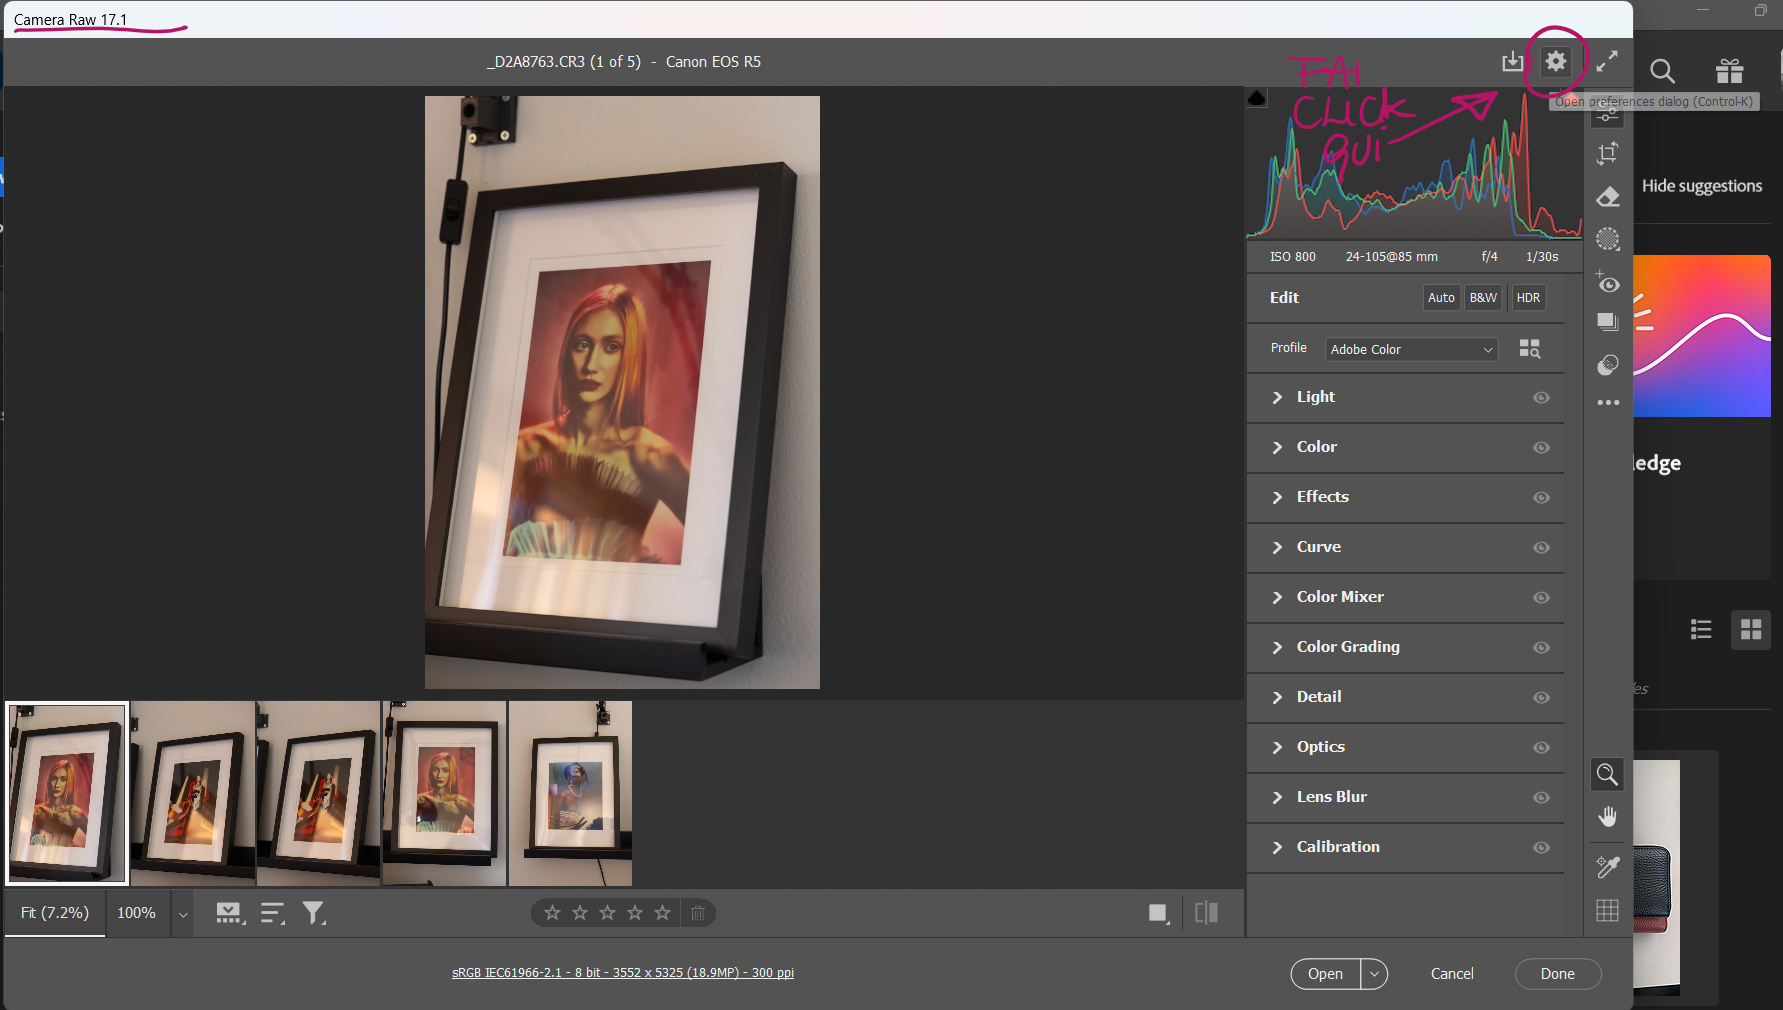Switch to list view in Photoshop window
1783x1010 pixels.
coord(1701,629)
